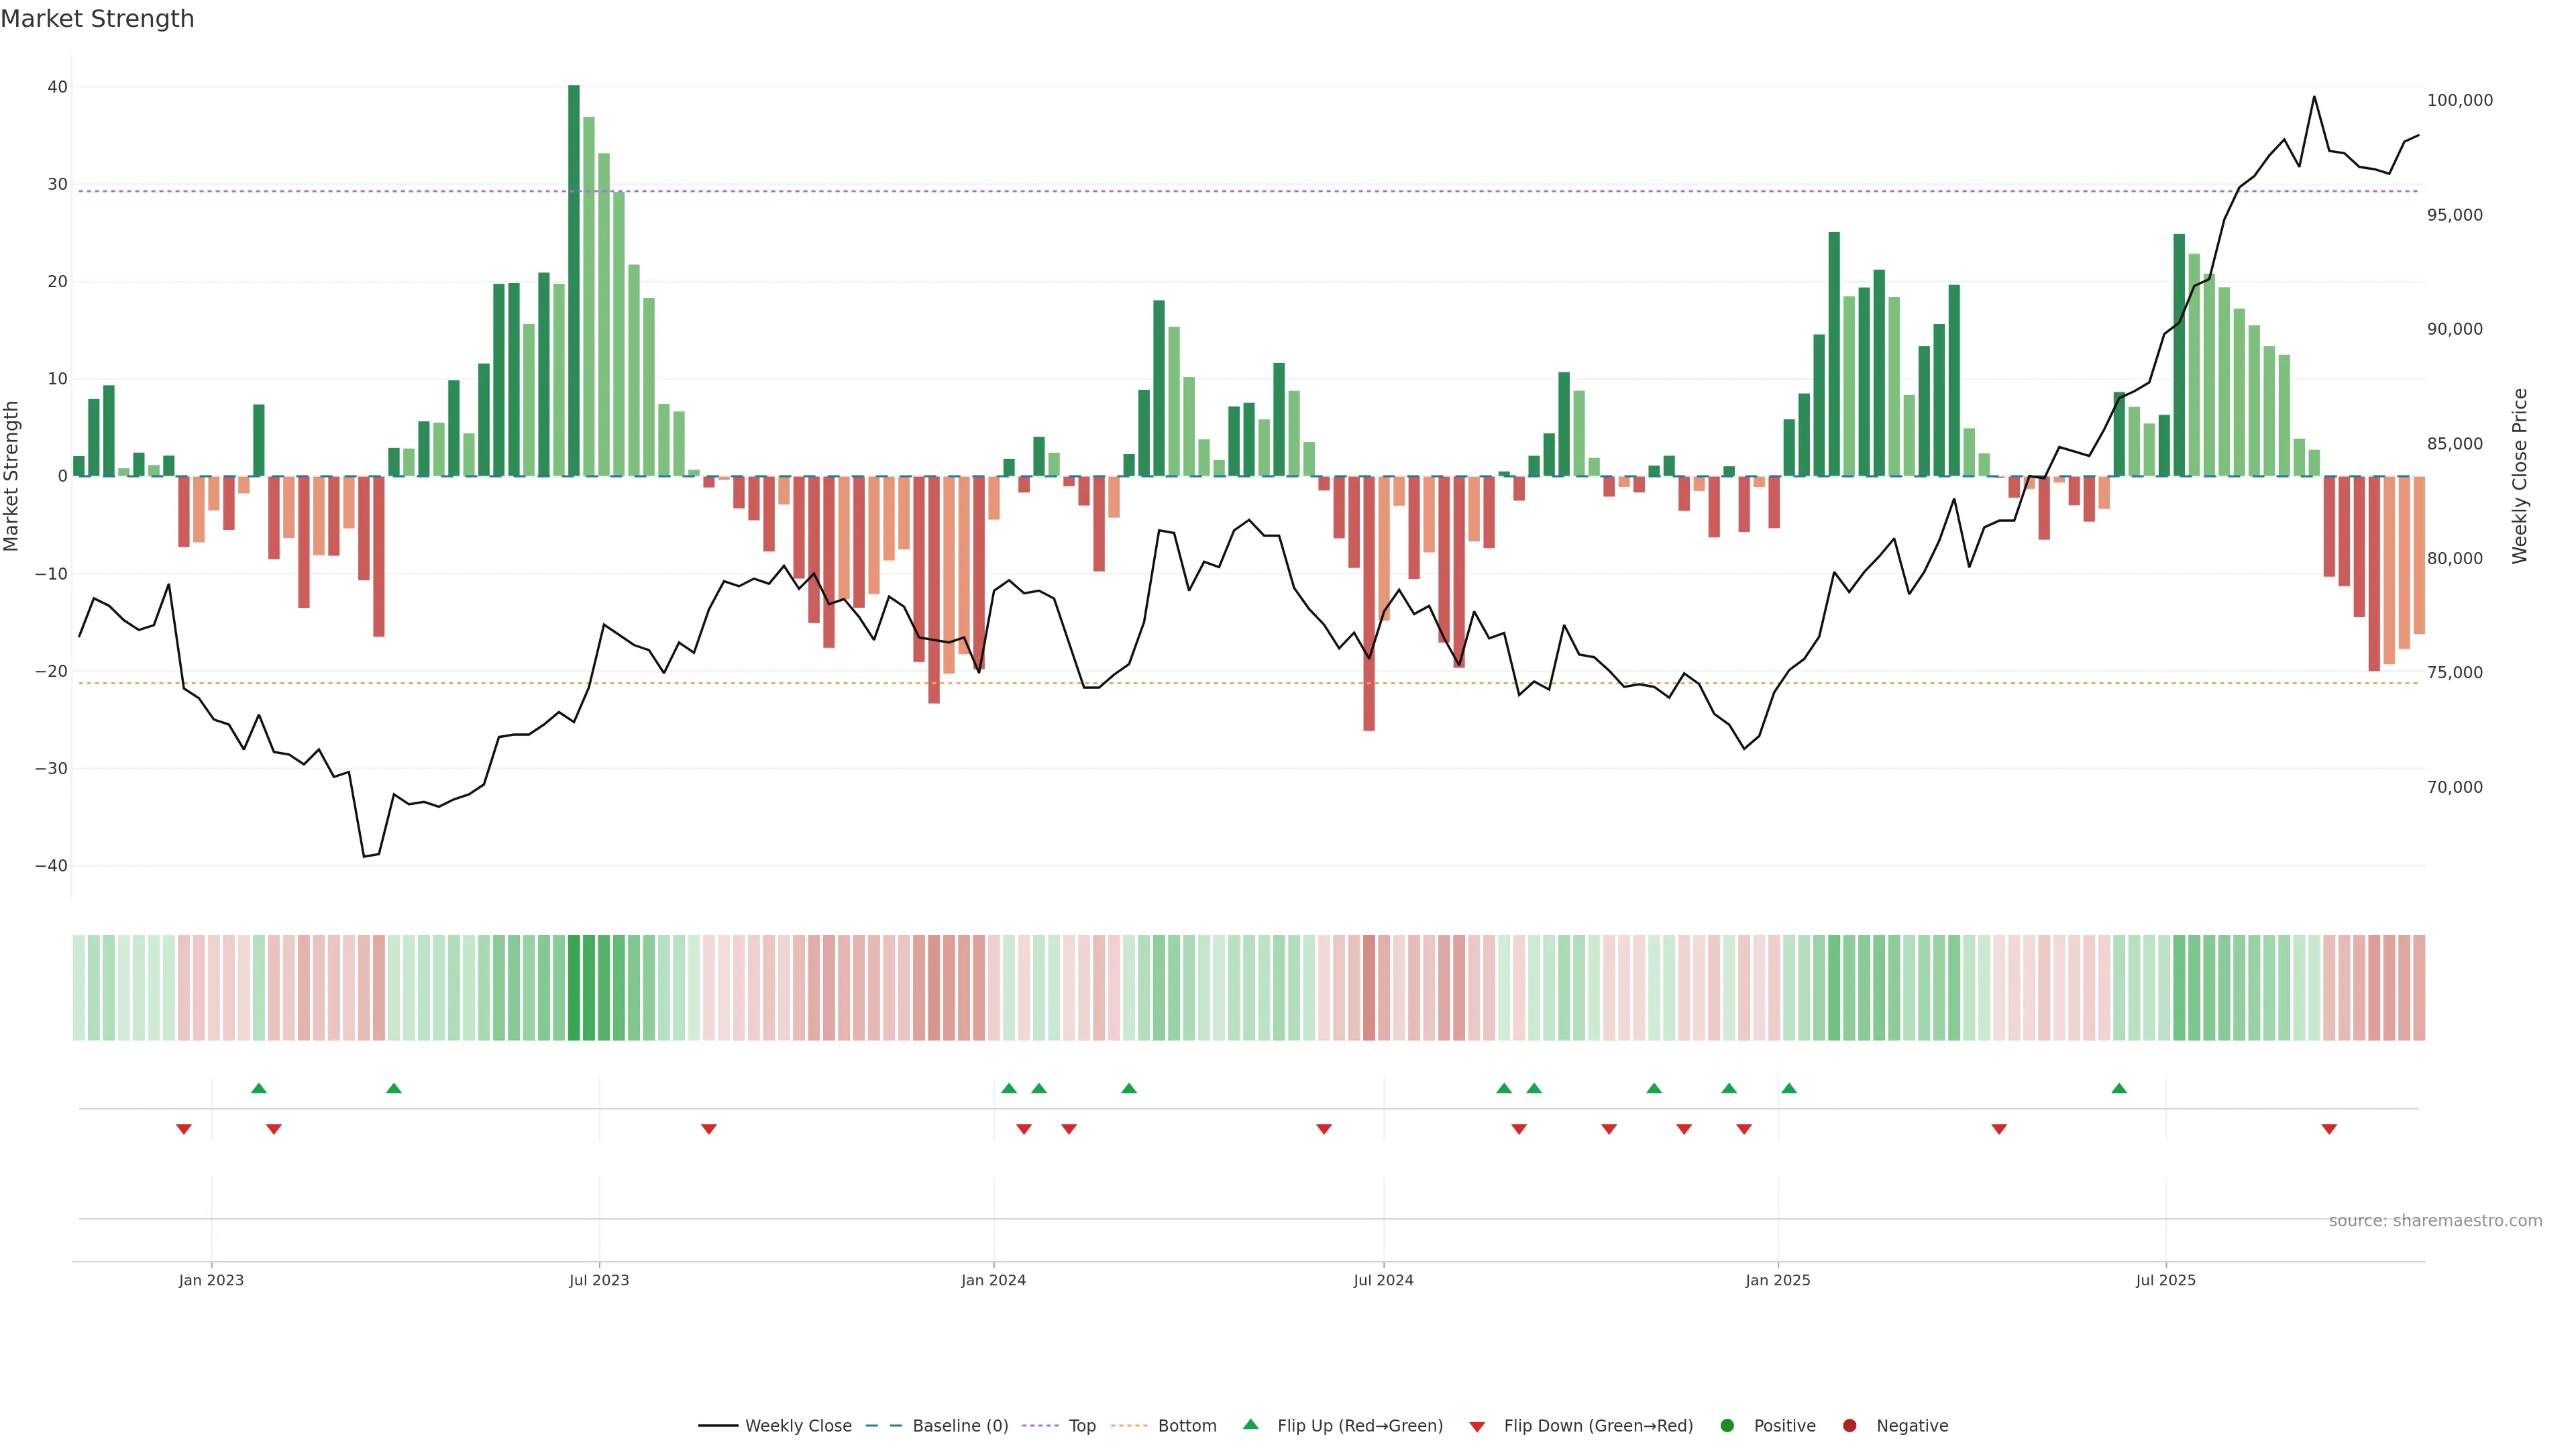The width and height of the screenshot is (2576, 1449).
Task: Click the green flip-up marker nearest Jan 2025
Action: 1789,1088
